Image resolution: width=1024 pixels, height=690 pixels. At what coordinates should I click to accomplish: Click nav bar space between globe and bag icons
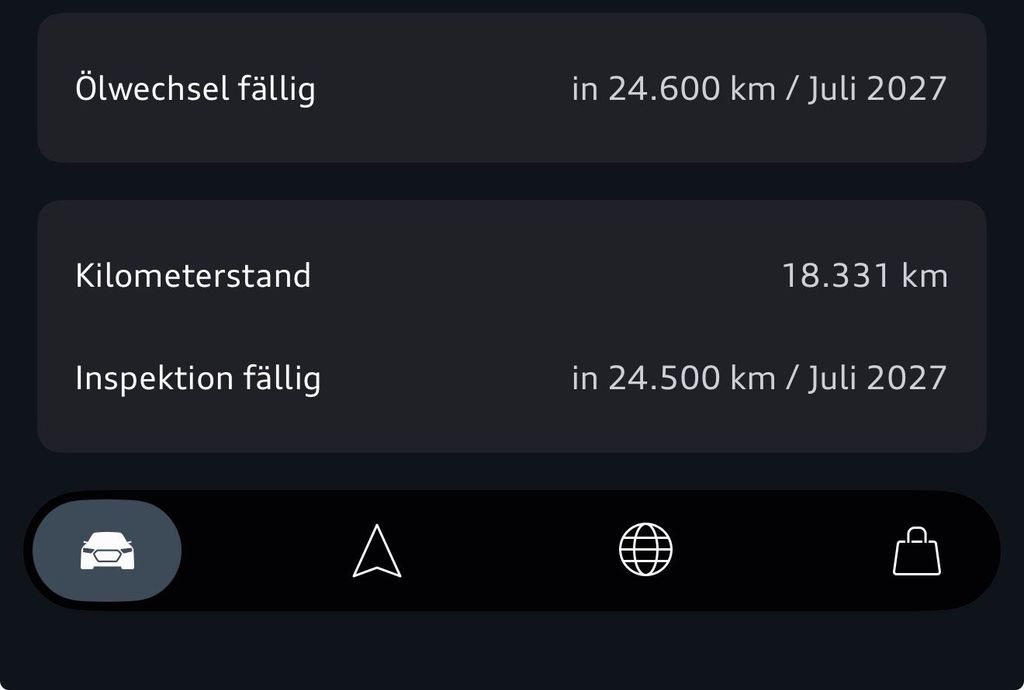(x=780, y=551)
